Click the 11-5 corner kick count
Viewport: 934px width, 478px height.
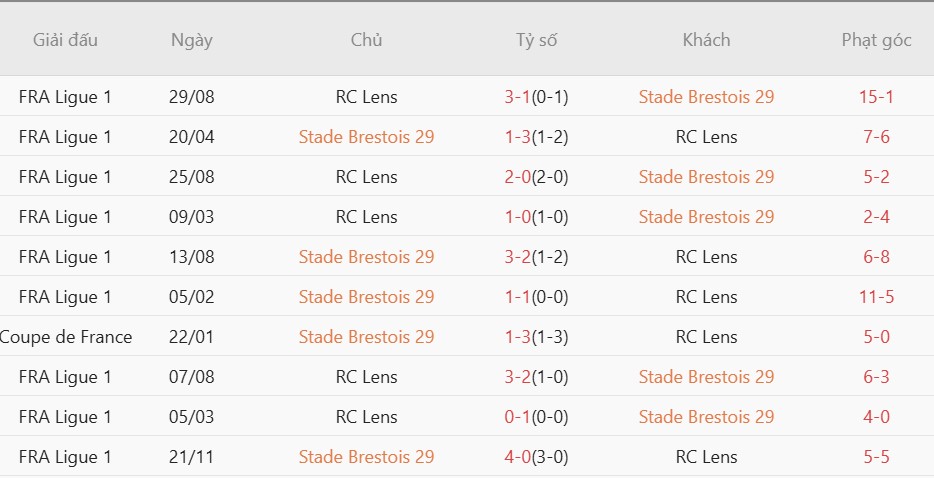[x=876, y=297]
